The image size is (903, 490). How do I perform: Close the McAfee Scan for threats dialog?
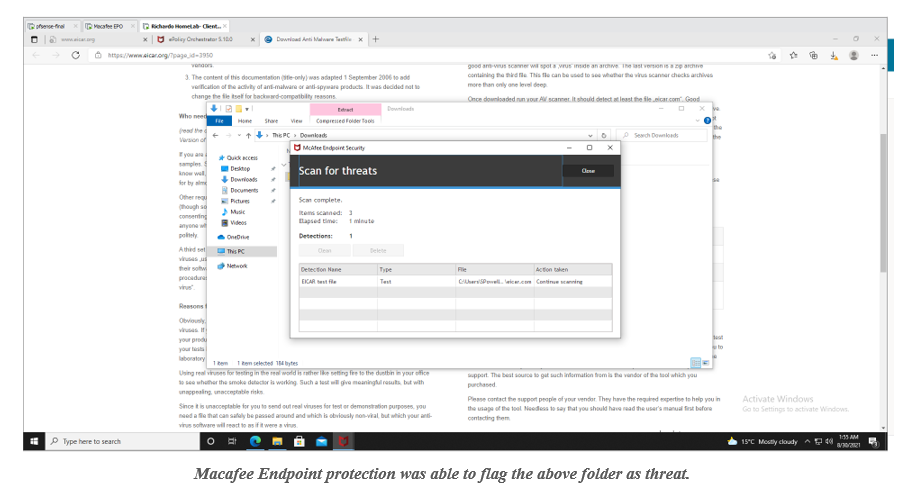(x=588, y=170)
